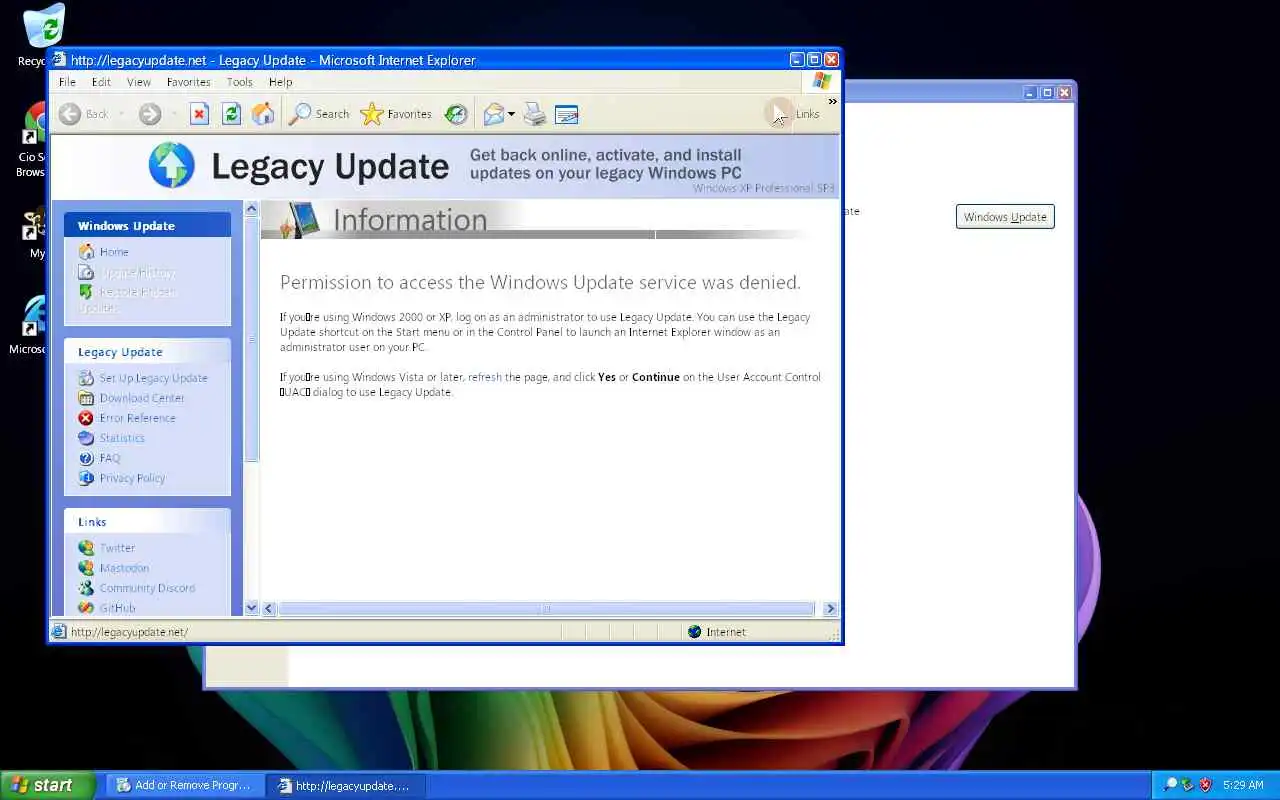Click the Links toolbar label
The height and width of the screenshot is (800, 1280).
coord(807,114)
